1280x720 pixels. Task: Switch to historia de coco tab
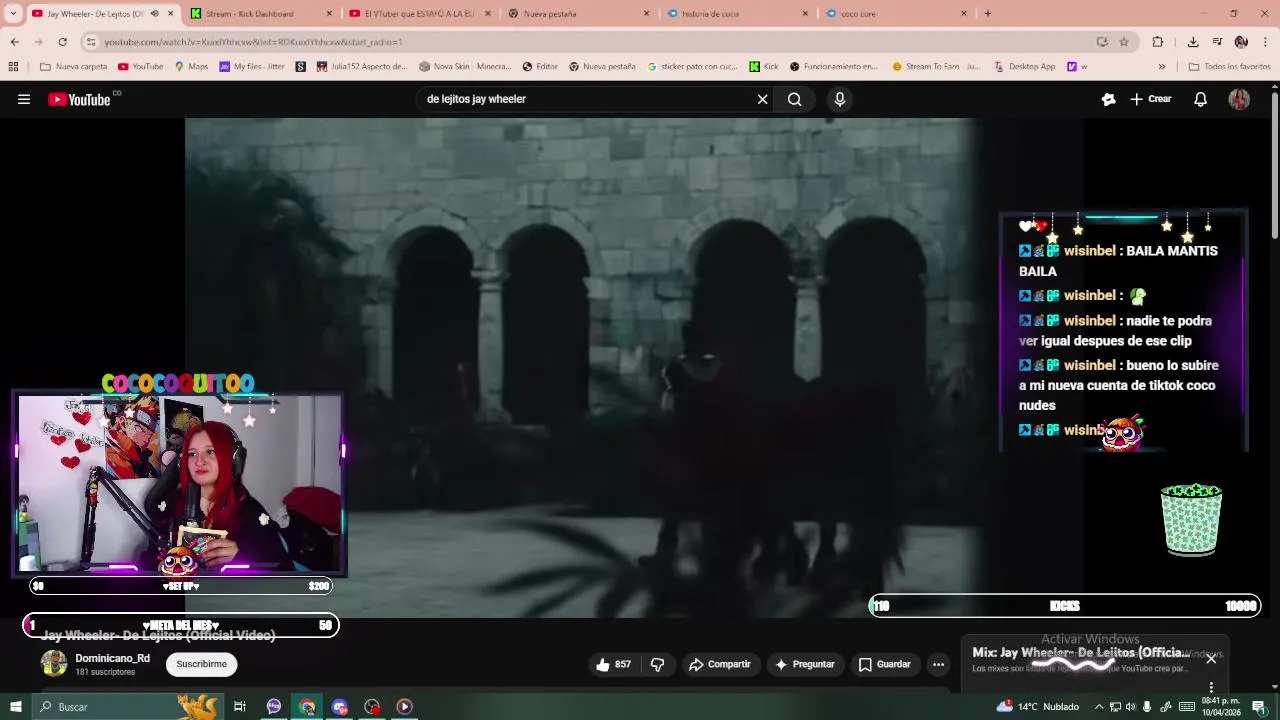736,14
